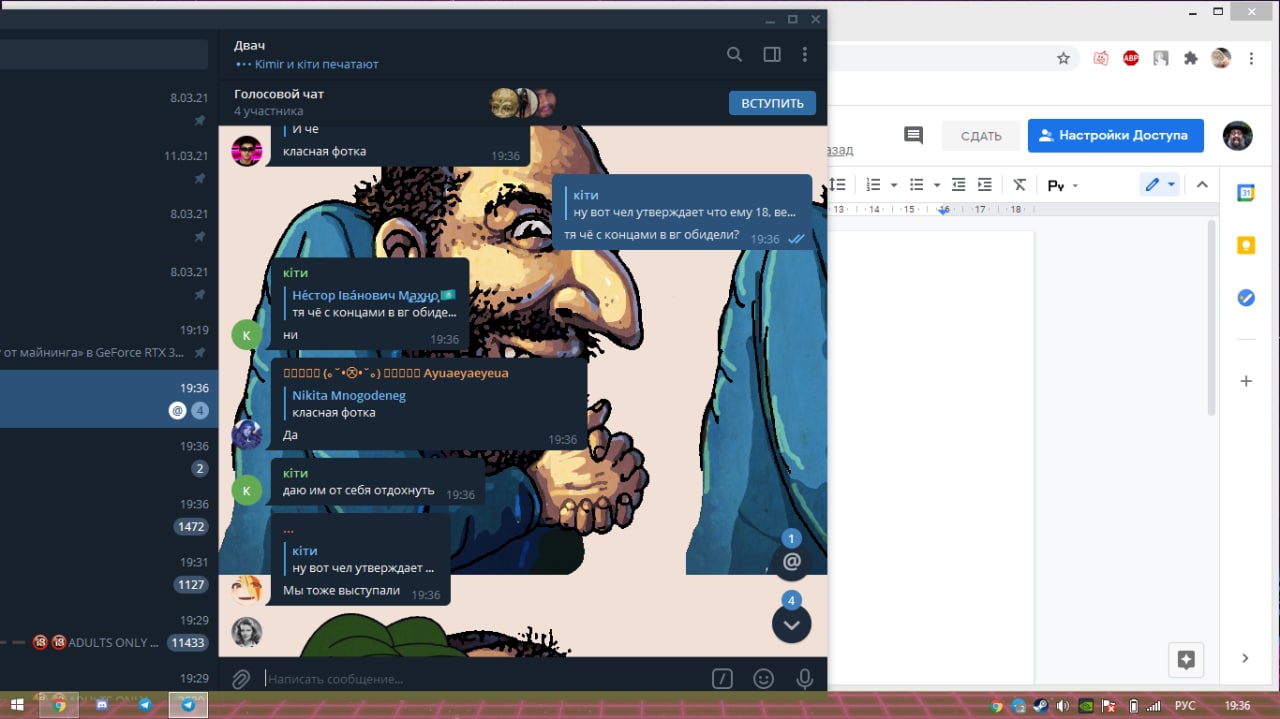Select the message Мы тоже выступали
Viewport: 1280px width, 719px height.
click(341, 590)
